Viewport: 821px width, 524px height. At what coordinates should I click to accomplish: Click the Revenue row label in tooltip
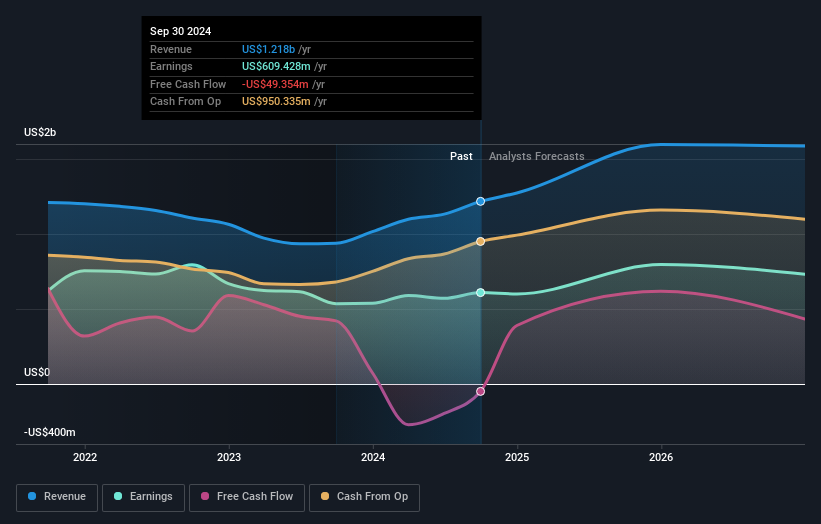171,49
